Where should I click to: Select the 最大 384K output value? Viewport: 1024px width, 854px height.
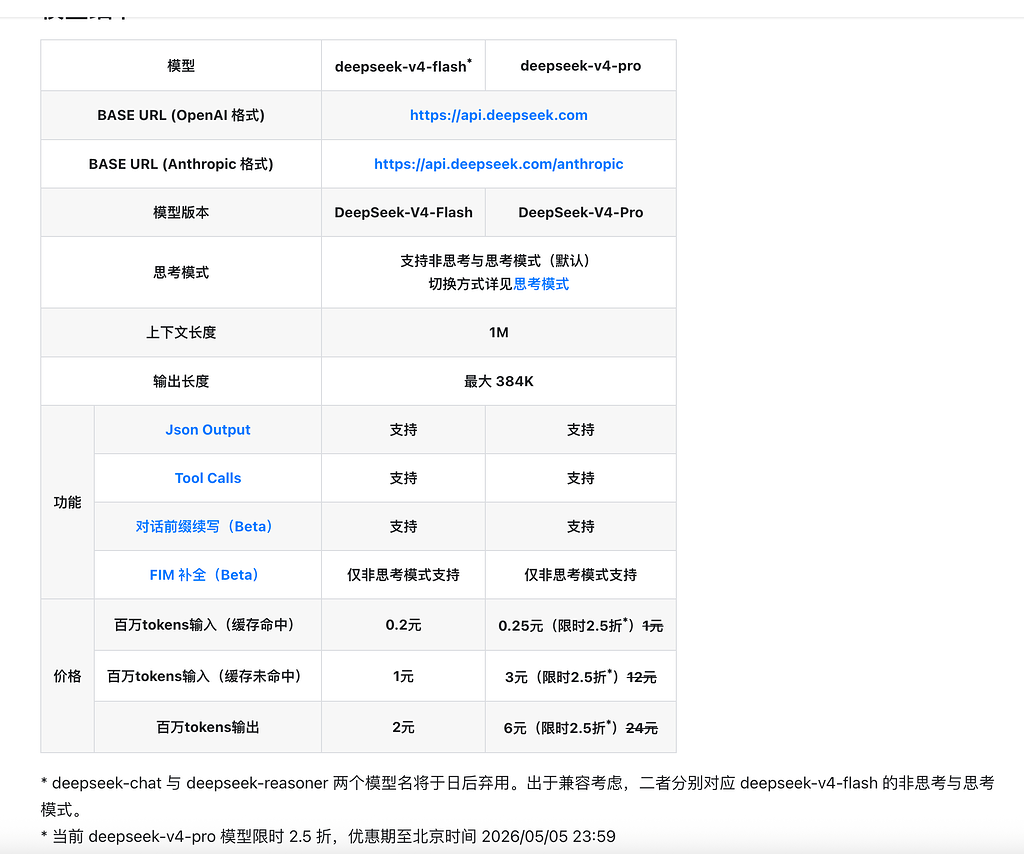tap(498, 381)
